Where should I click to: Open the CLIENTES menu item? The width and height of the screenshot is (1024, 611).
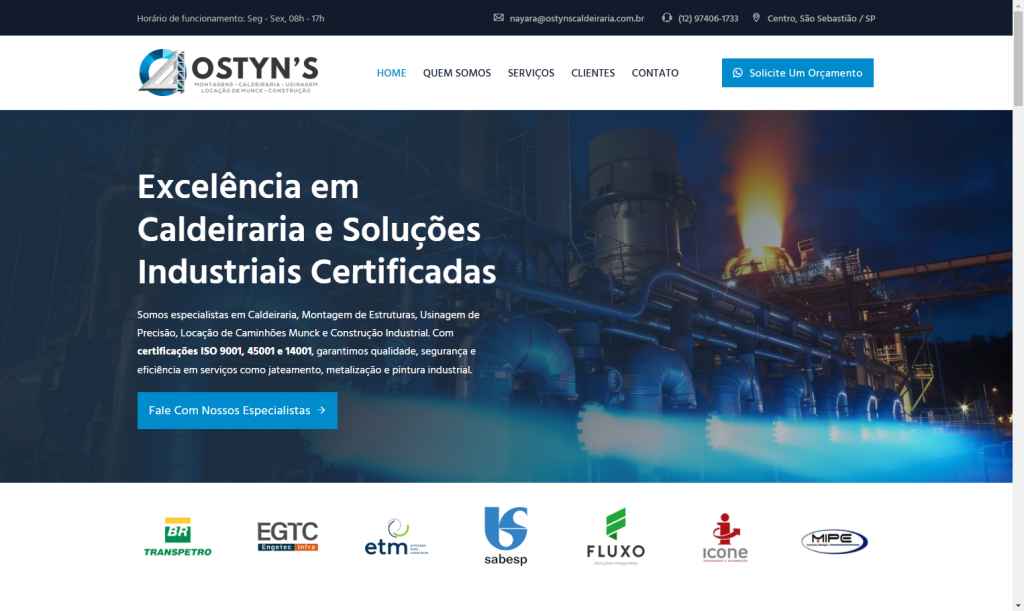click(593, 73)
